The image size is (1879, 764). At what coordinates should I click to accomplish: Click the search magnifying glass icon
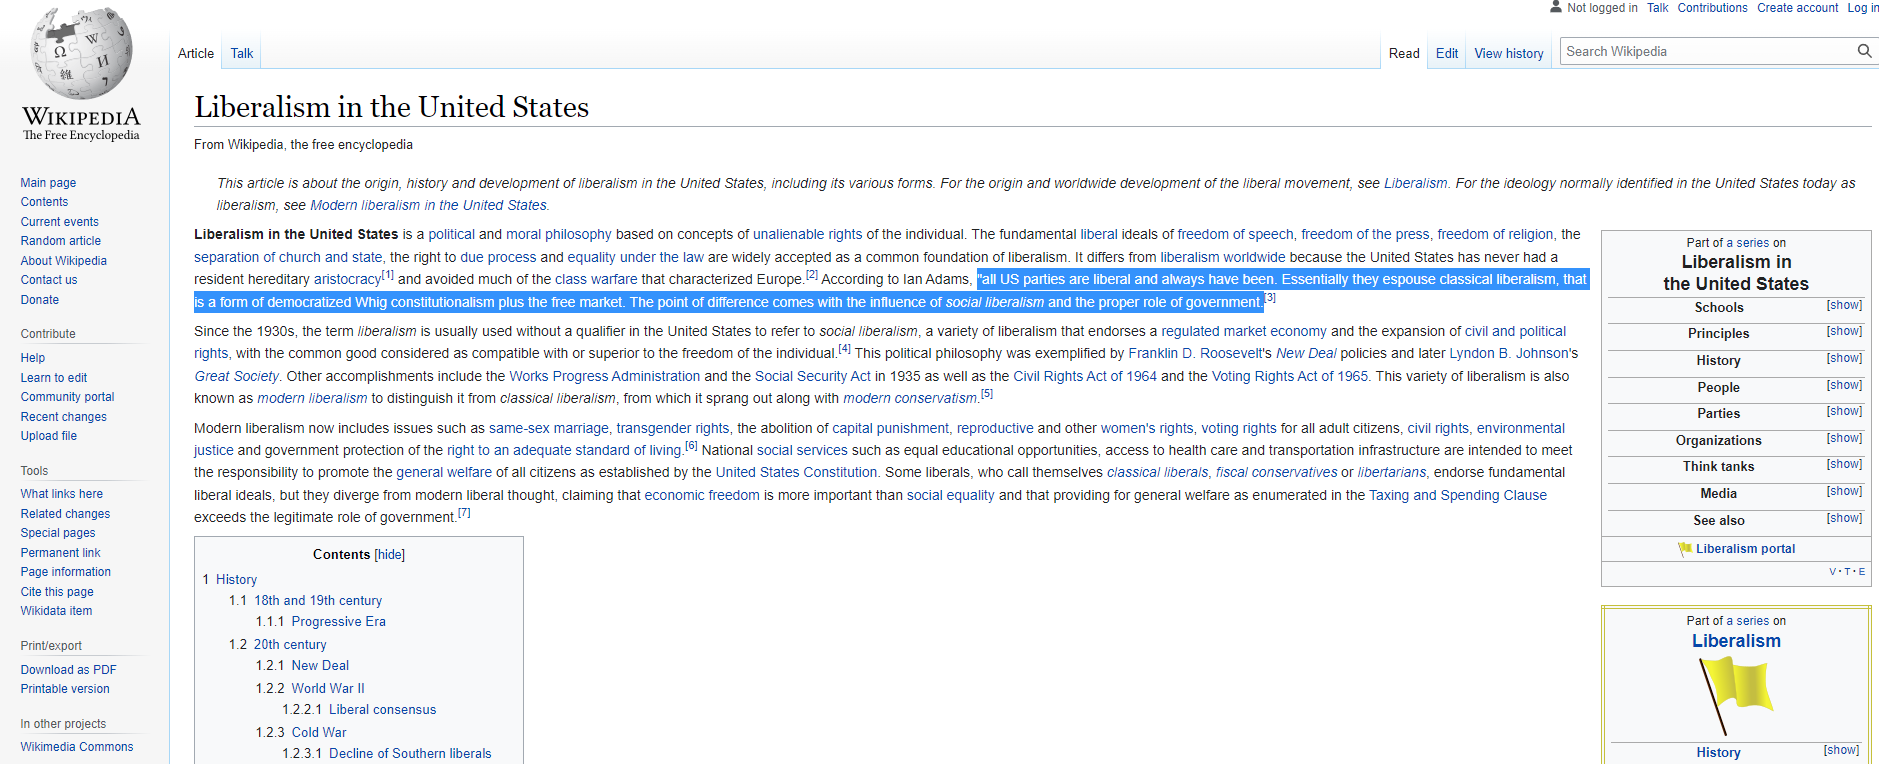point(1864,51)
